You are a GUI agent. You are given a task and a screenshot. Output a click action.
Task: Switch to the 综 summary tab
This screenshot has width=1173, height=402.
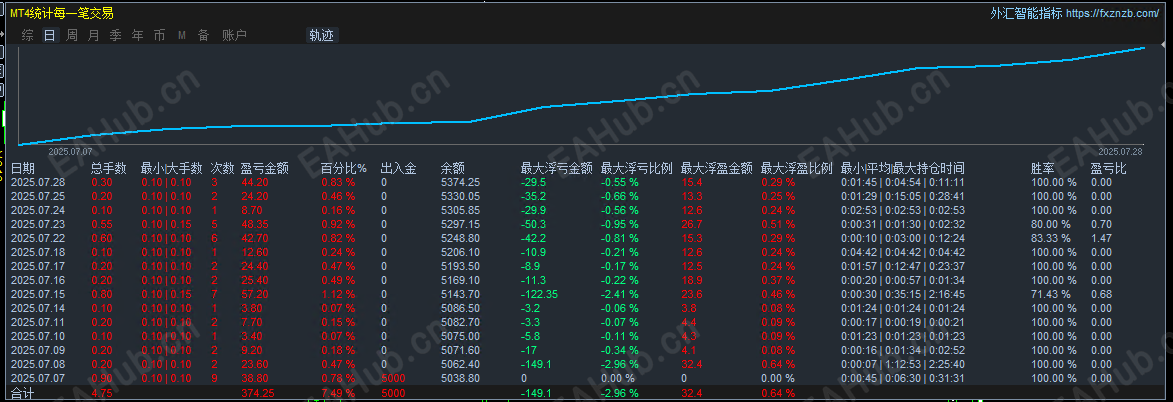coord(28,35)
